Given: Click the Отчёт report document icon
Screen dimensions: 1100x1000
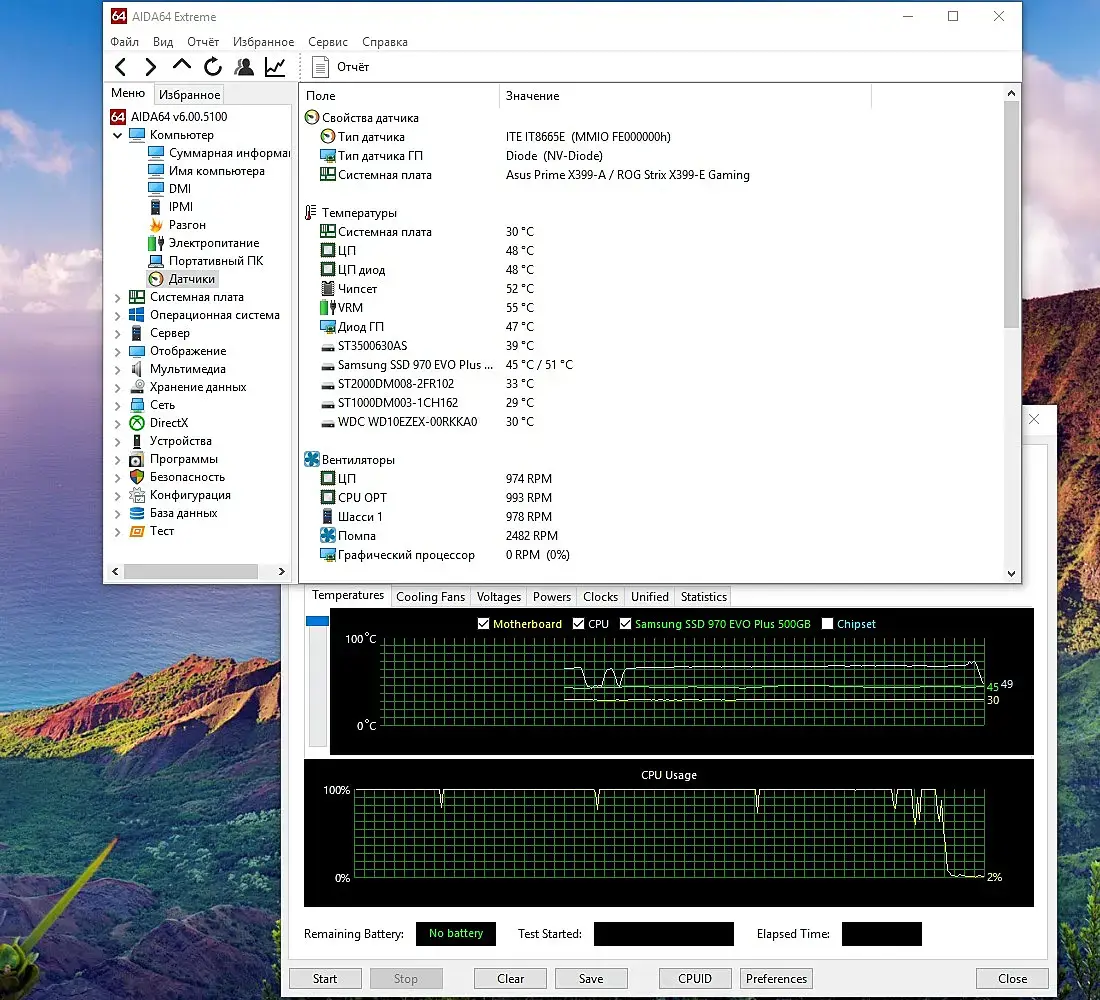Looking at the screenshot, I should point(320,67).
